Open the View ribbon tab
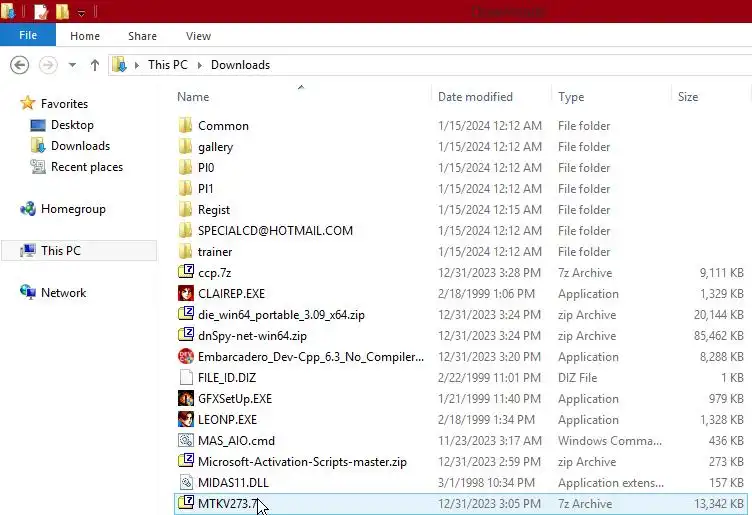Screen dimensions: 752x515 (199, 36)
